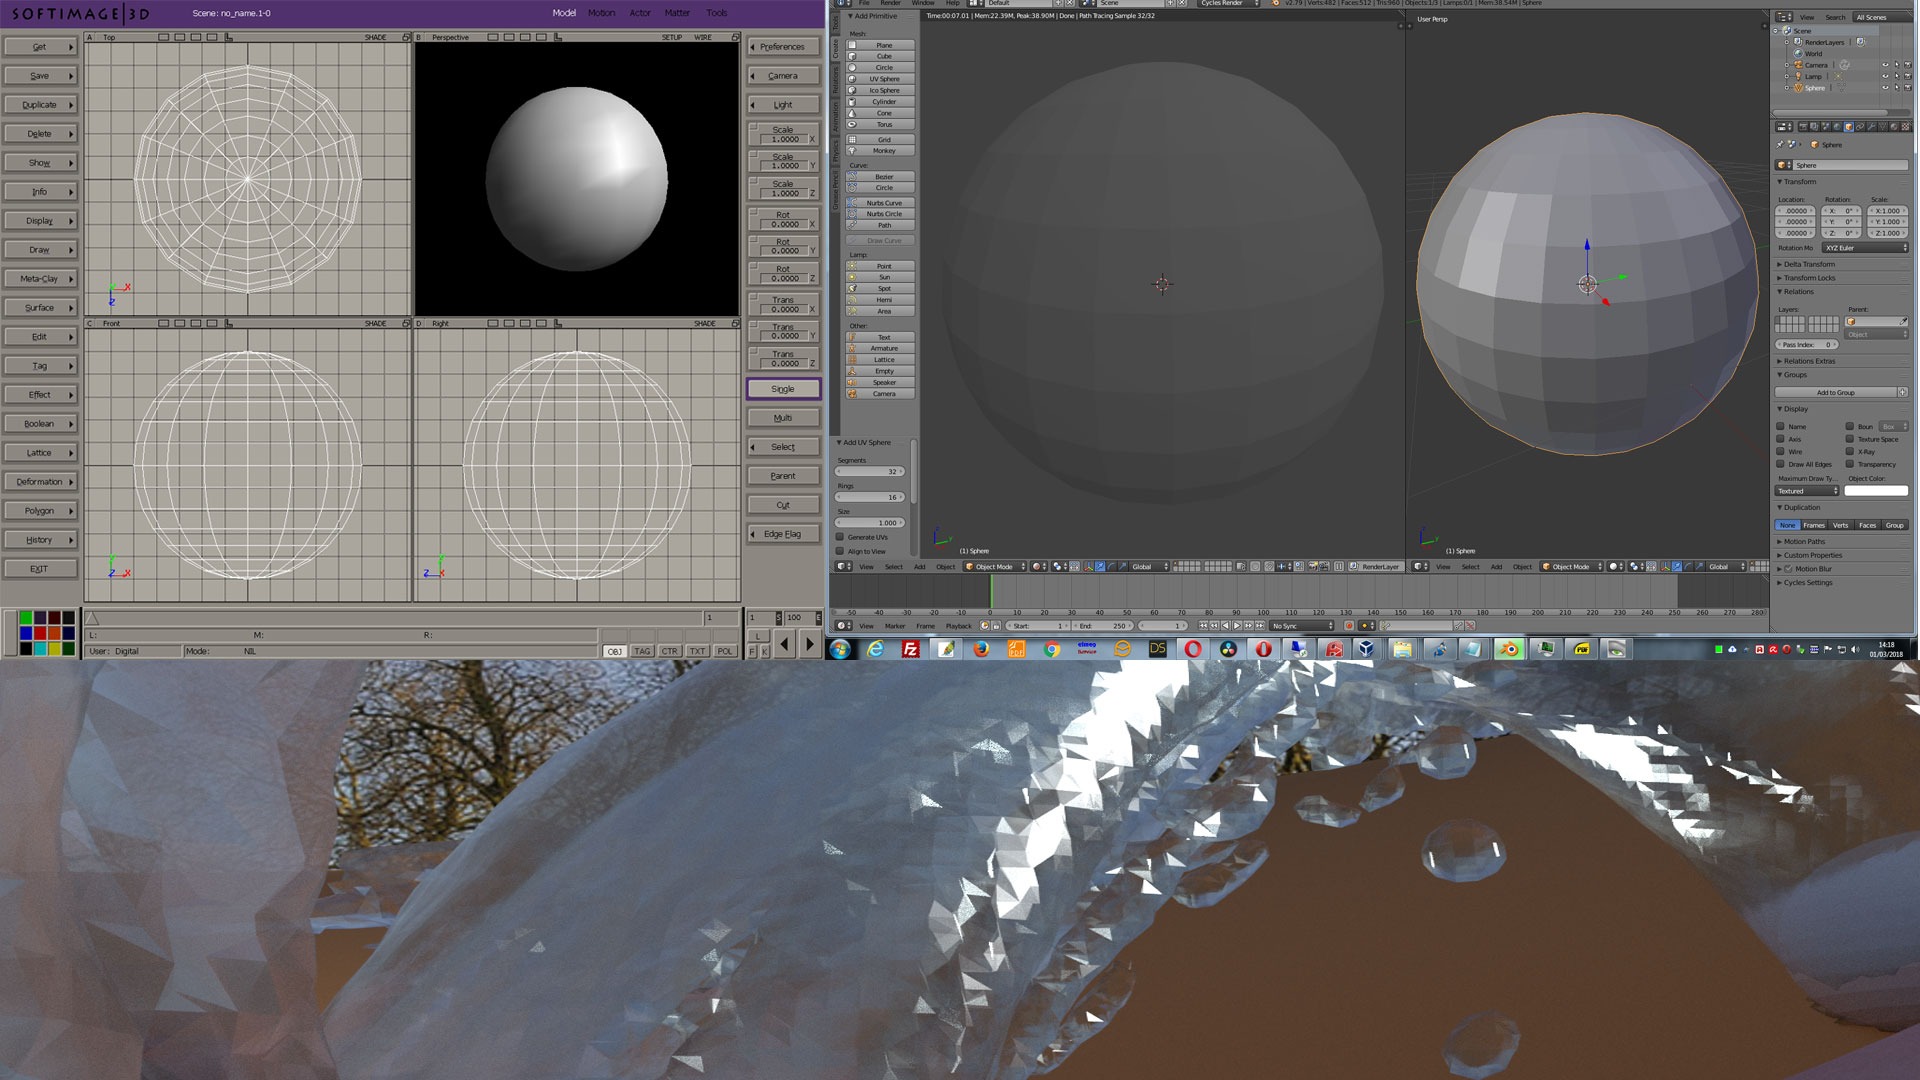This screenshot has width=1920, height=1080.
Task: Toggle Wire display checkbox
Action: coord(1780,451)
